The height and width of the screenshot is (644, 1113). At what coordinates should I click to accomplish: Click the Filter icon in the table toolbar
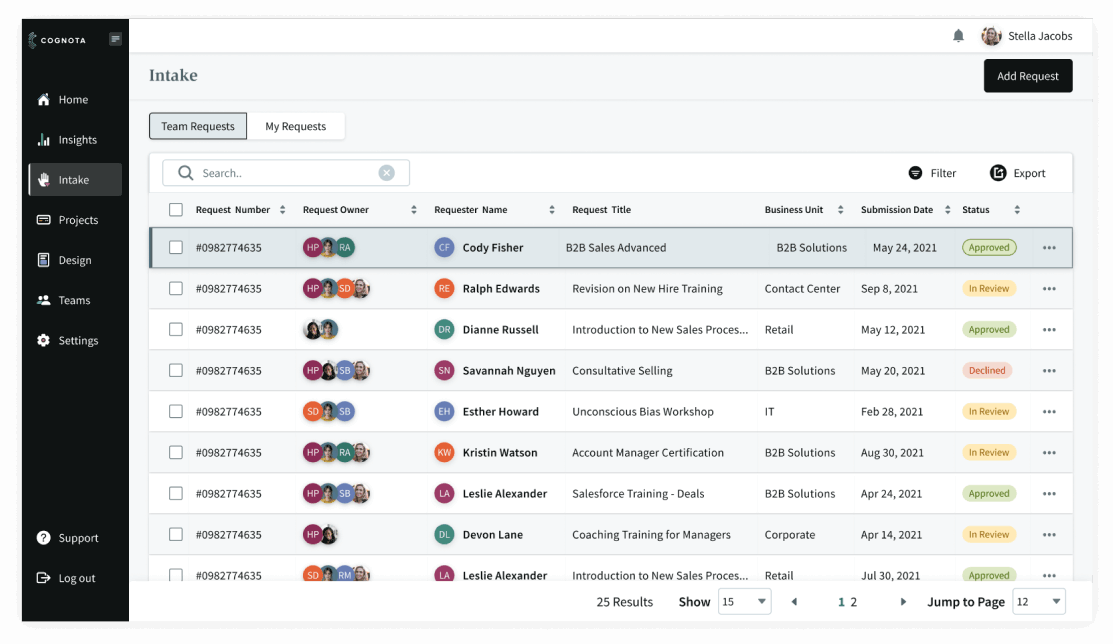tap(915, 173)
